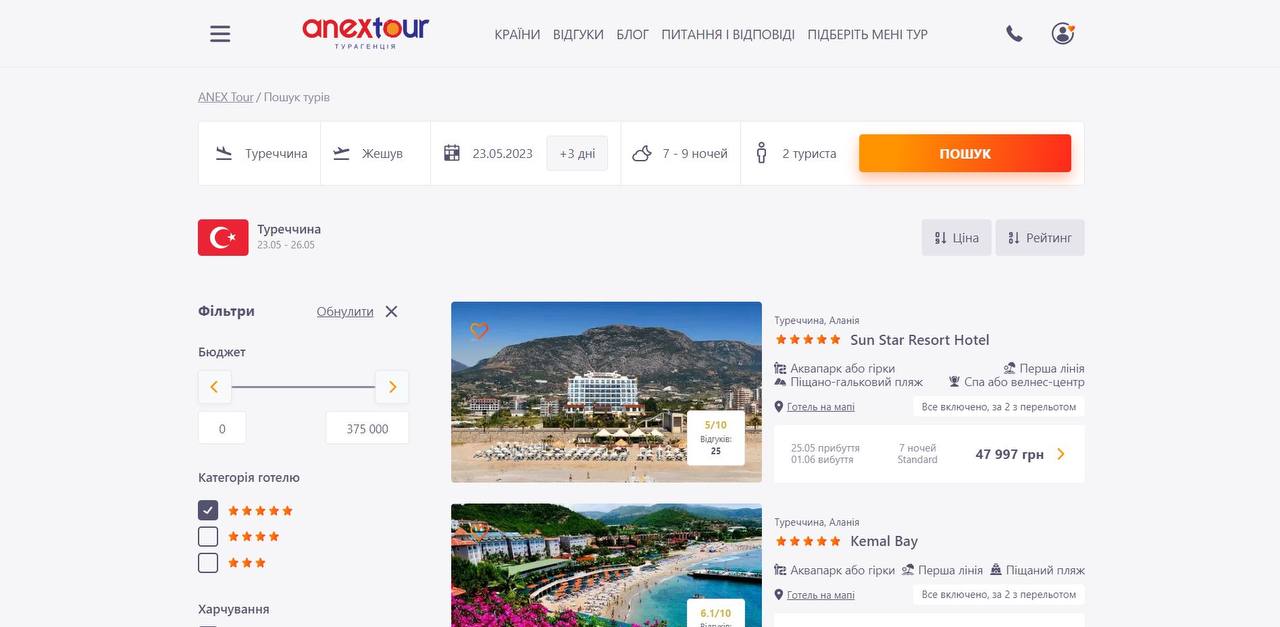Click the anextour logo

pos(365,33)
